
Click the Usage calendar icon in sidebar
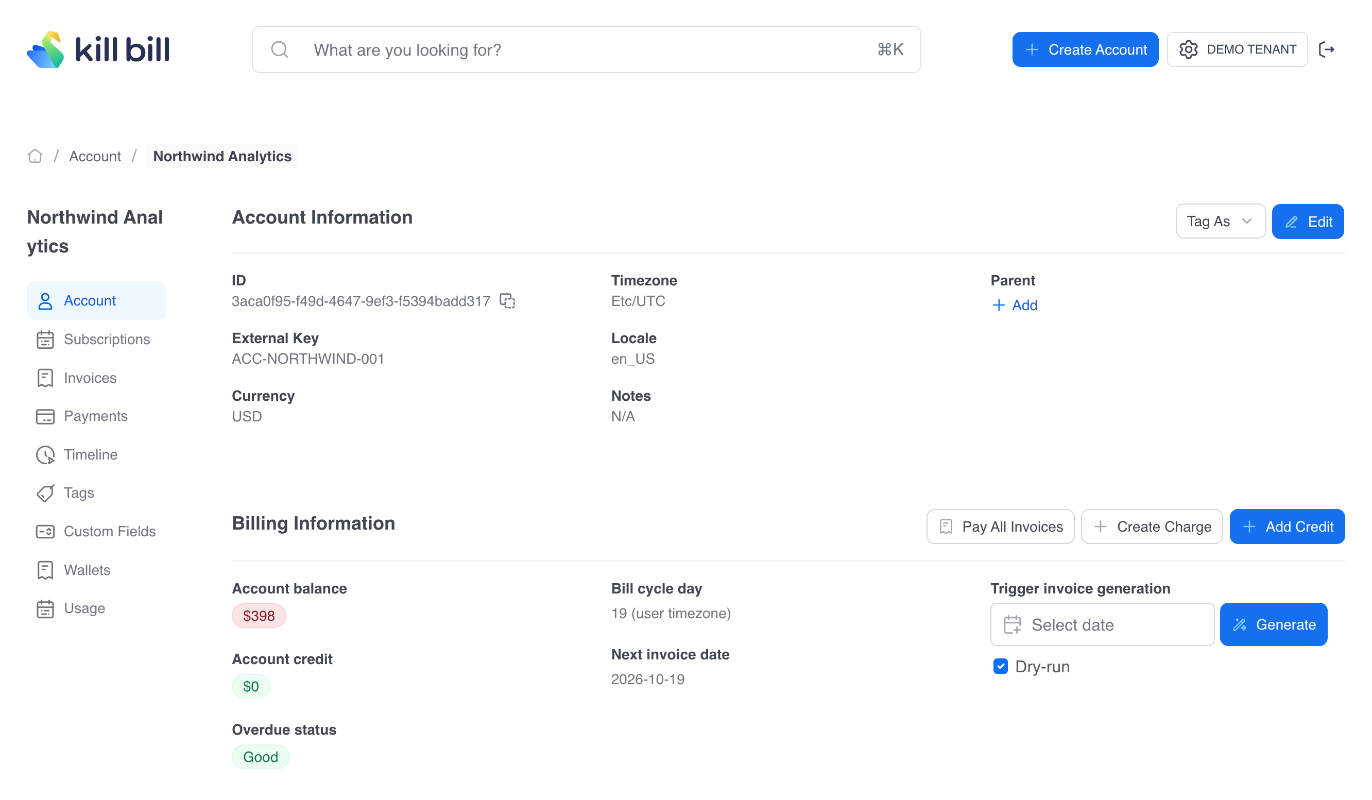coord(45,609)
